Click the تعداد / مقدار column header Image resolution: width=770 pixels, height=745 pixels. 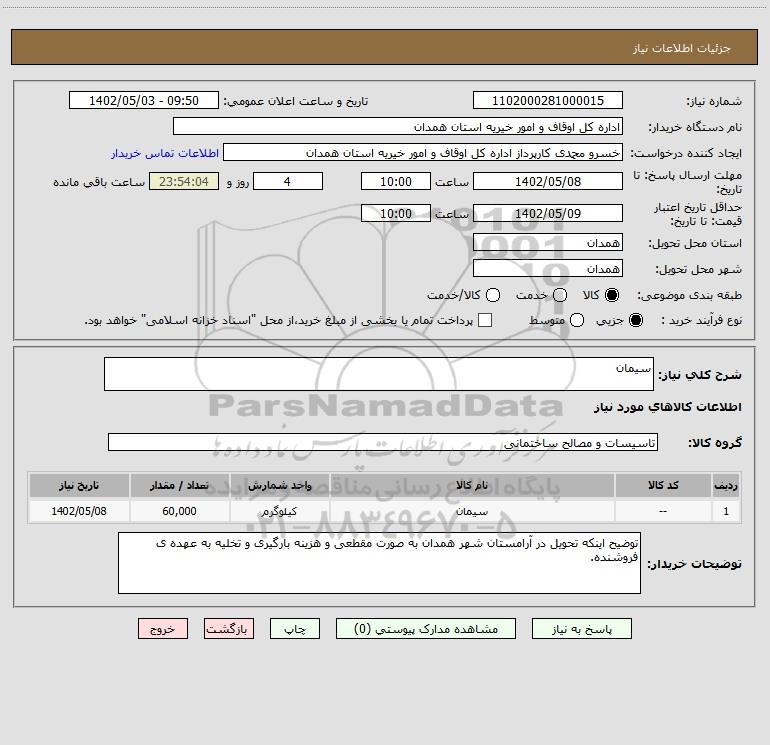tap(179, 485)
